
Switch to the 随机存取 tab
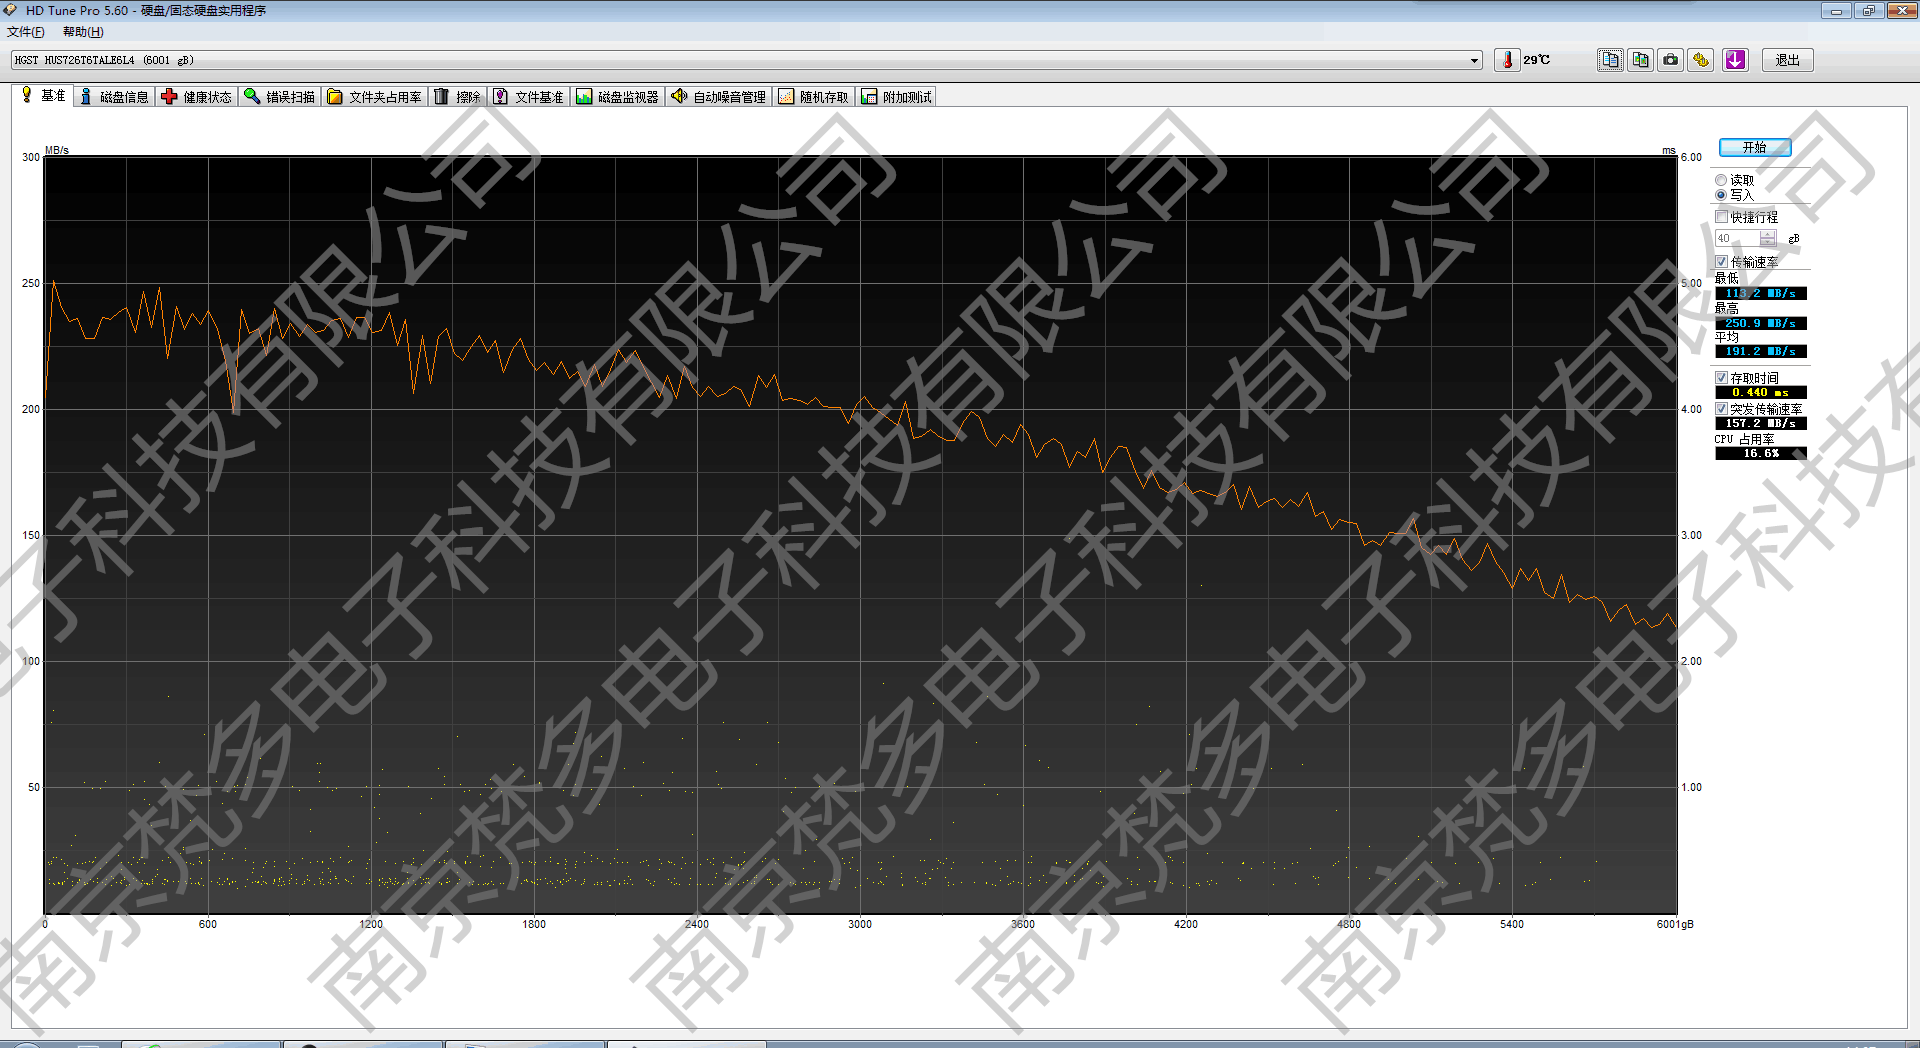814,97
